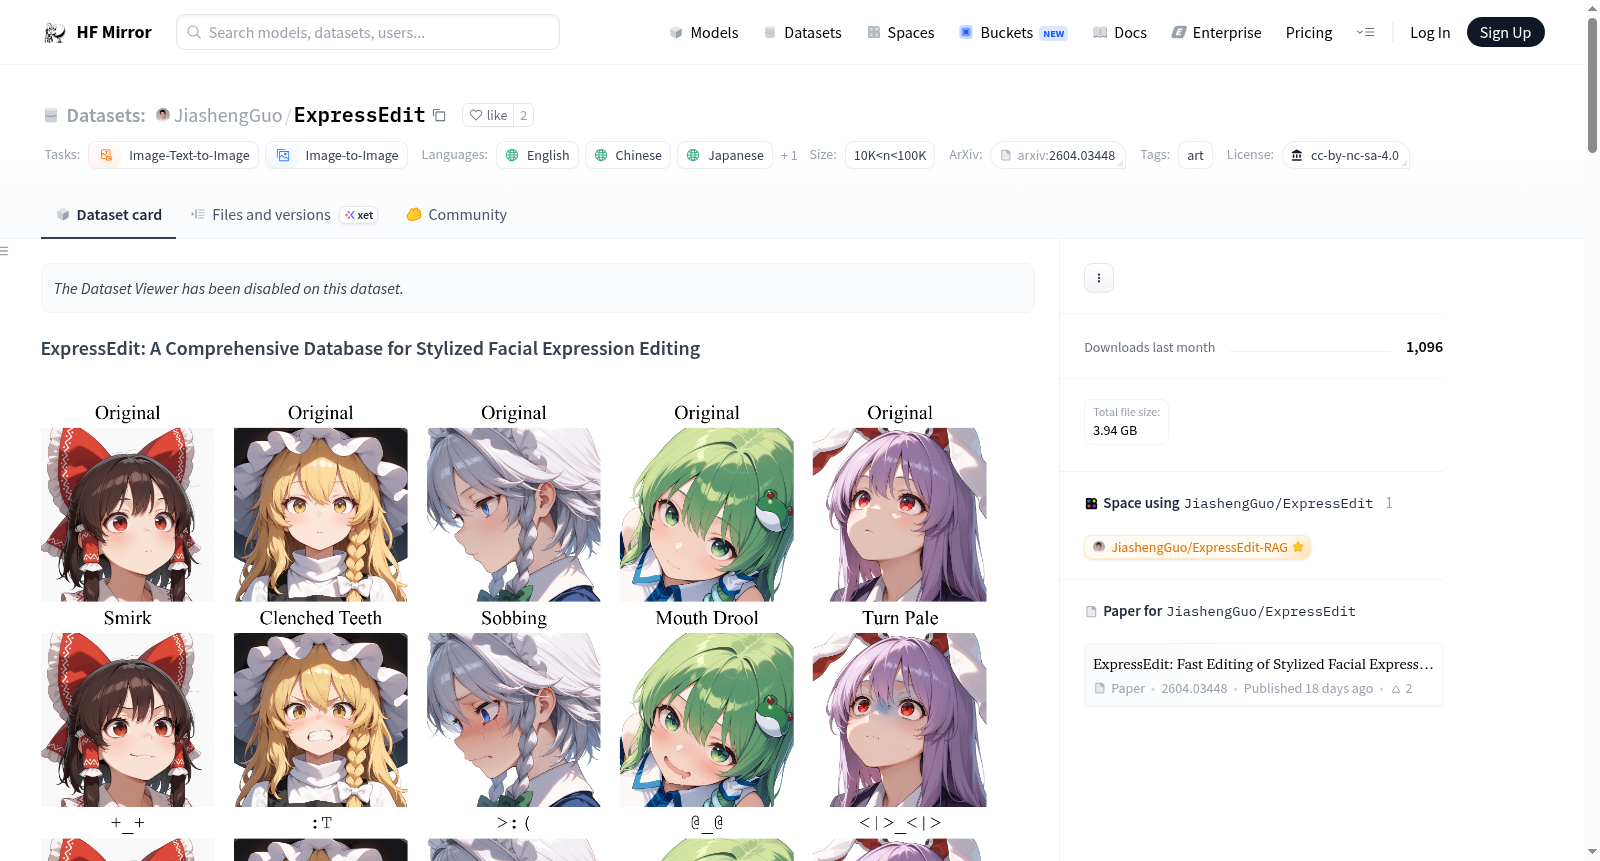Click the Spaces icon in navbar

[x=874, y=33]
